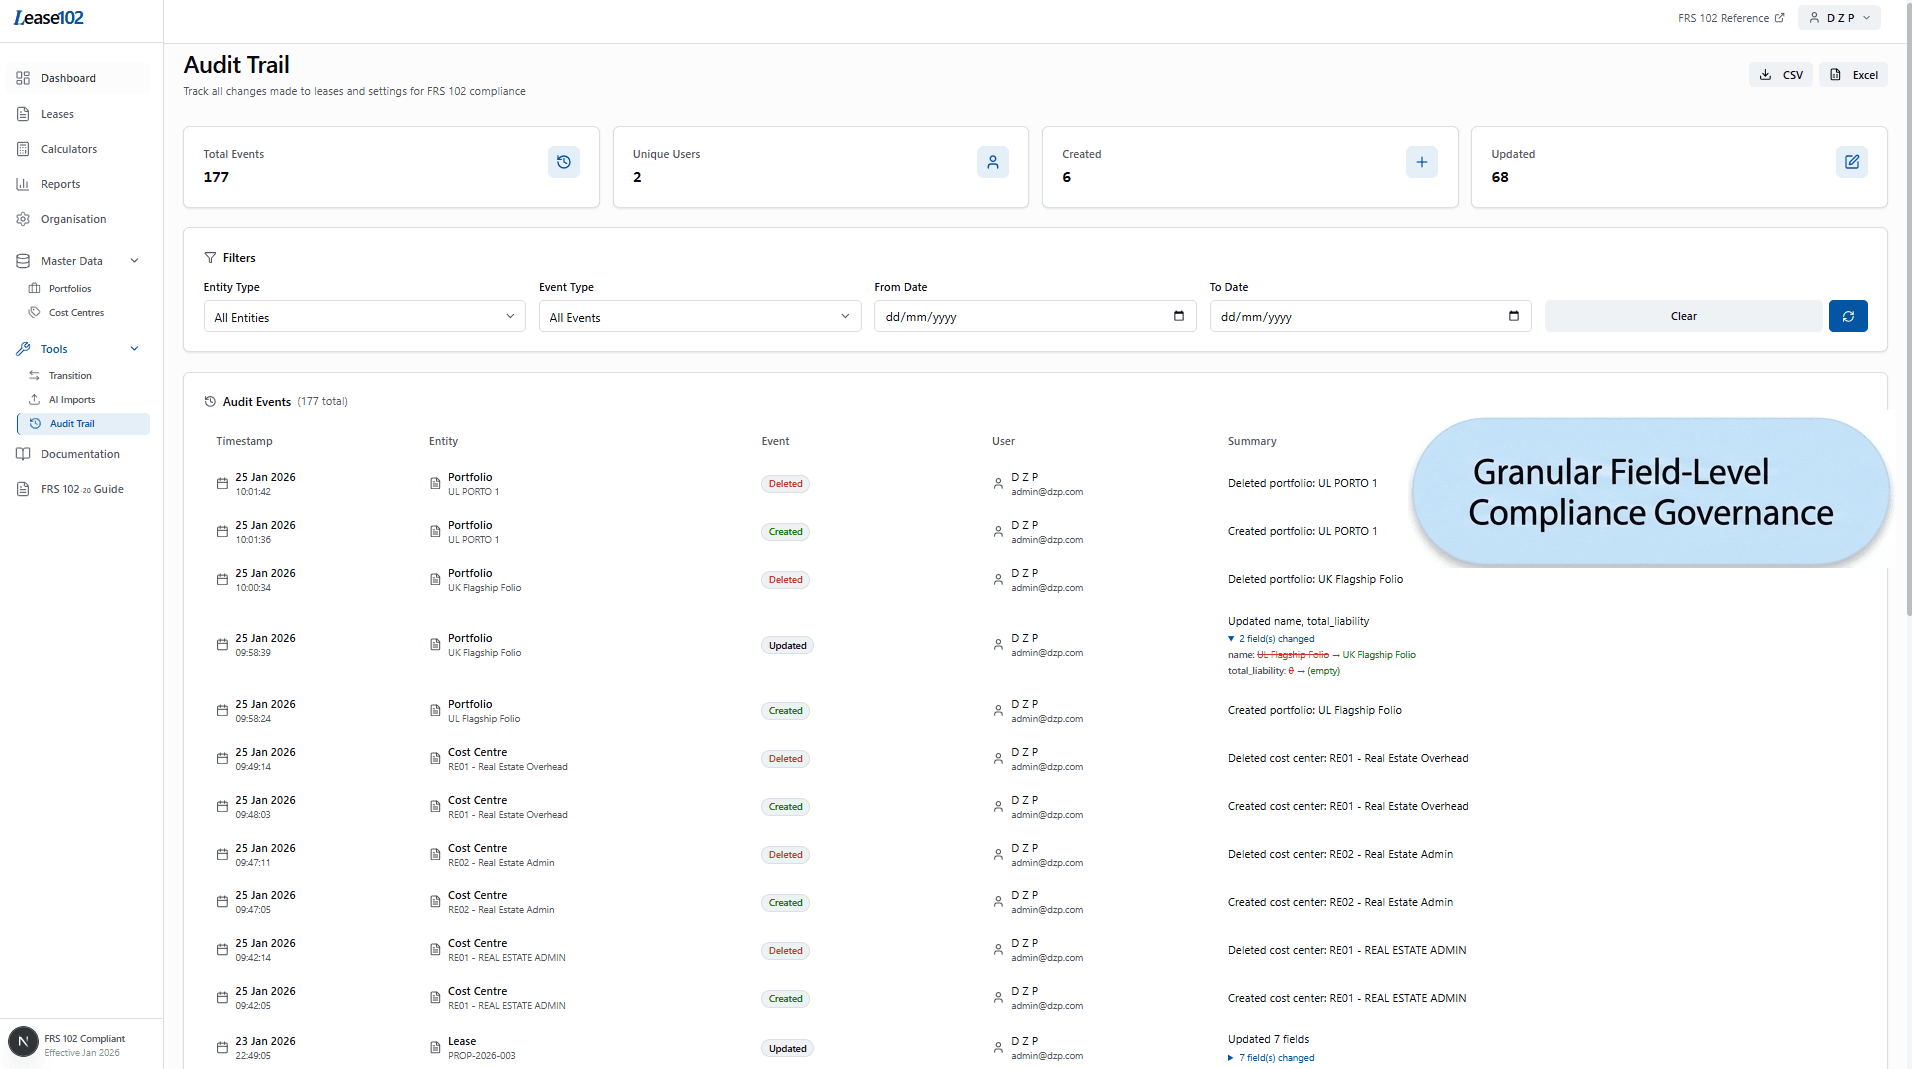Expand the 7 field(s) changed details

click(x=1271, y=1057)
